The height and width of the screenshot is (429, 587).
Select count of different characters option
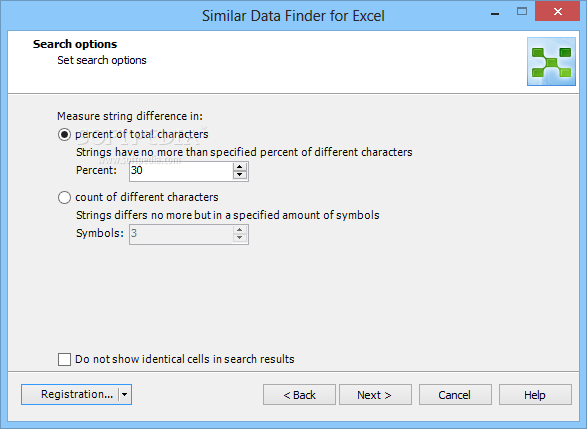pyautogui.click(x=64, y=197)
